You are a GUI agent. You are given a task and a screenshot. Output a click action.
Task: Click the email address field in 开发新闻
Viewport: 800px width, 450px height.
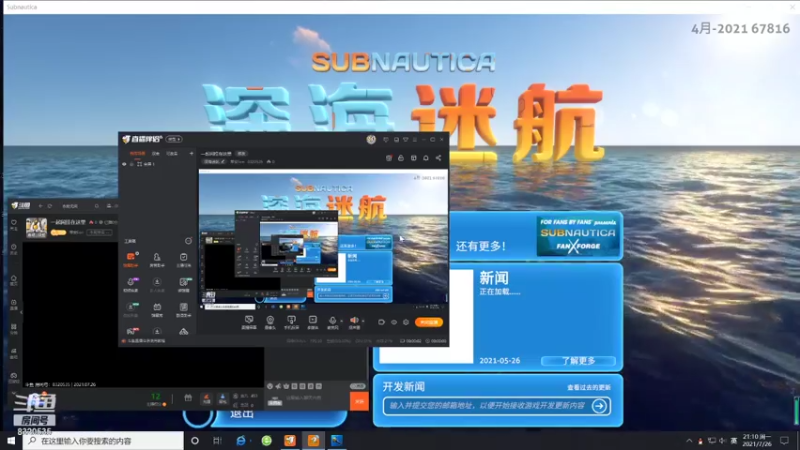click(x=487, y=406)
